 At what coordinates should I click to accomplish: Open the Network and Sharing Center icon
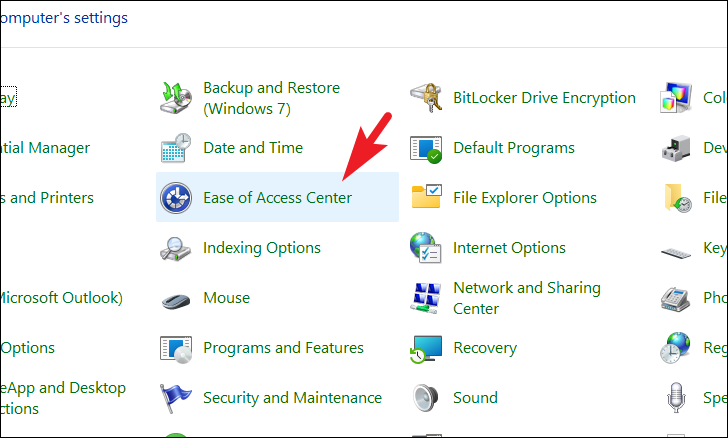(425, 298)
